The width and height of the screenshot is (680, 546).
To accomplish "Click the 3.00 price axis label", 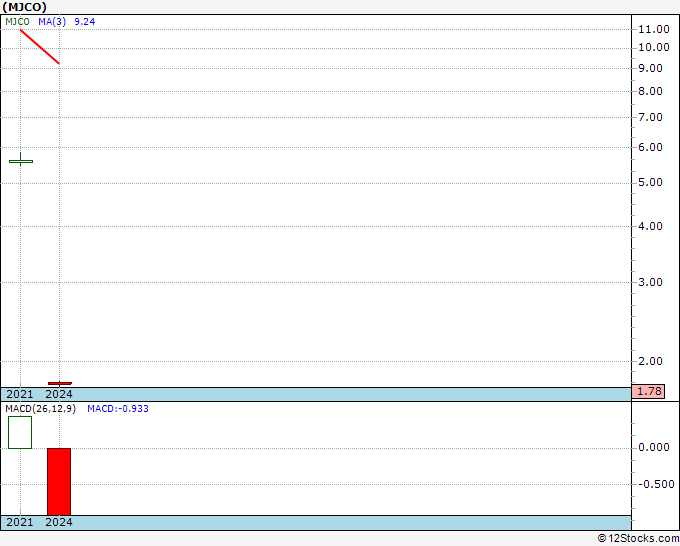I will click(x=651, y=282).
